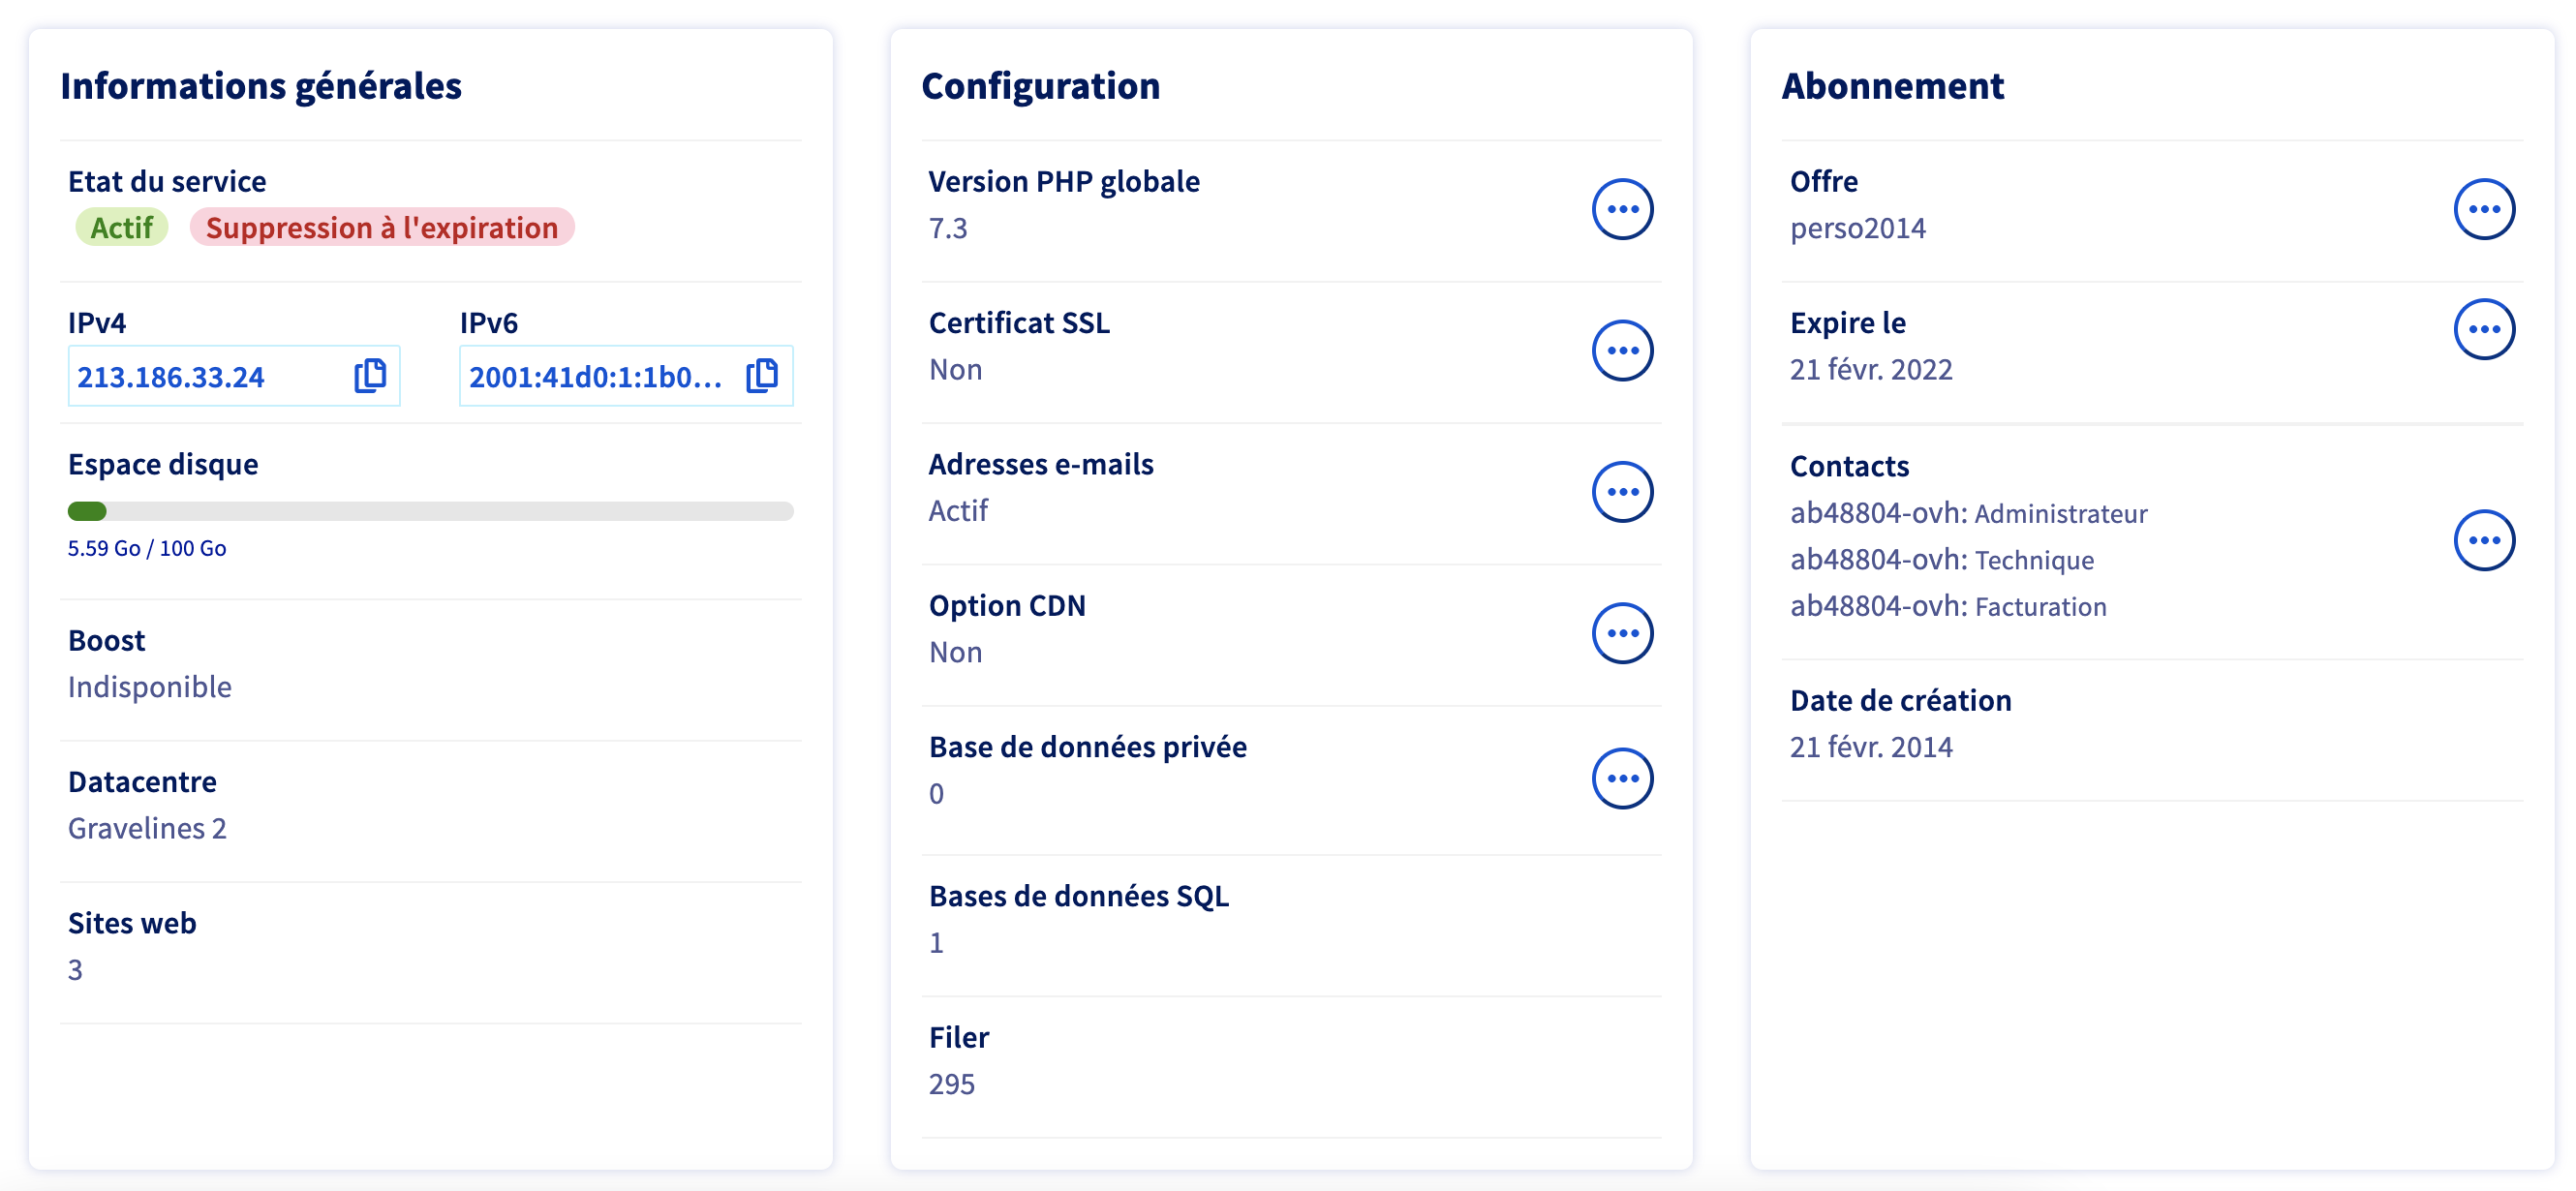2576x1191 pixels.
Task: Click the ab48804-ovh Facturation contact
Action: pos(1947,606)
